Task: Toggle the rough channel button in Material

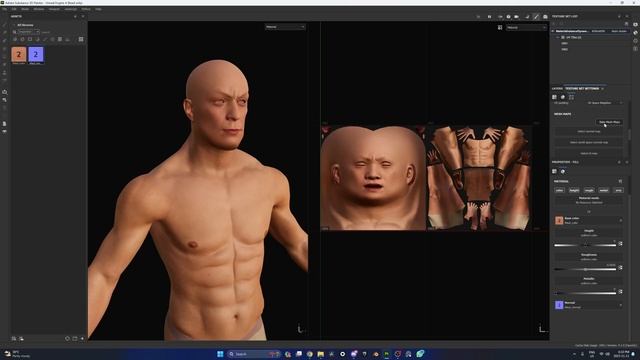Action: [589, 190]
